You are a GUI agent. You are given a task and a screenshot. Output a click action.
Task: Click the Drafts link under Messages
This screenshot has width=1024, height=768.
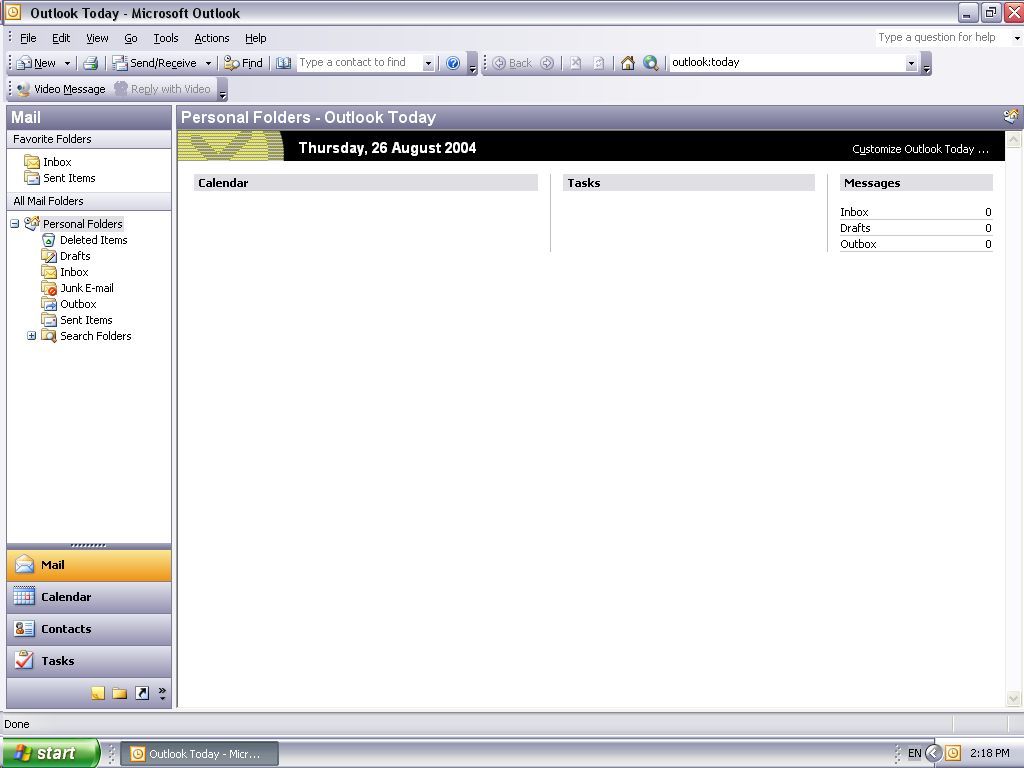point(855,228)
